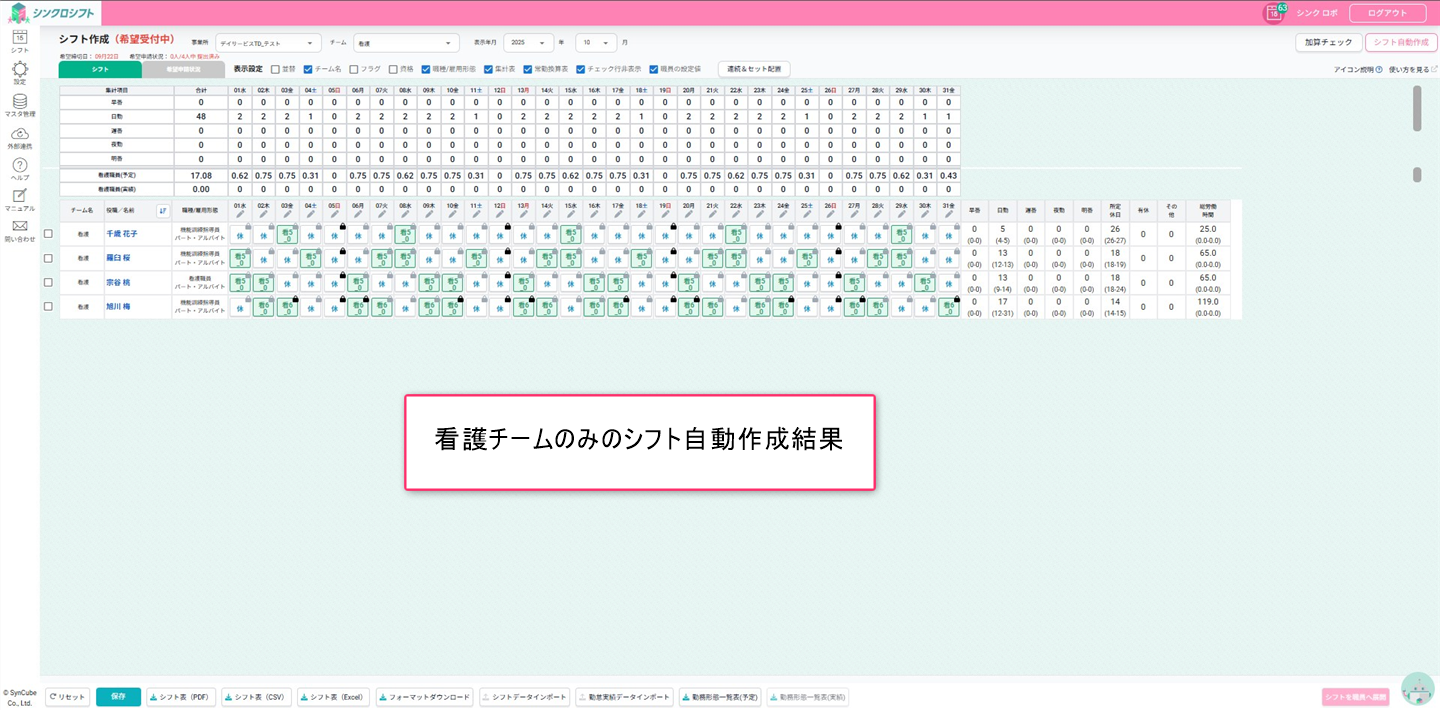Open マスタ管理 database icon
Image resolution: width=1440 pixels, height=710 pixels.
click(x=19, y=102)
